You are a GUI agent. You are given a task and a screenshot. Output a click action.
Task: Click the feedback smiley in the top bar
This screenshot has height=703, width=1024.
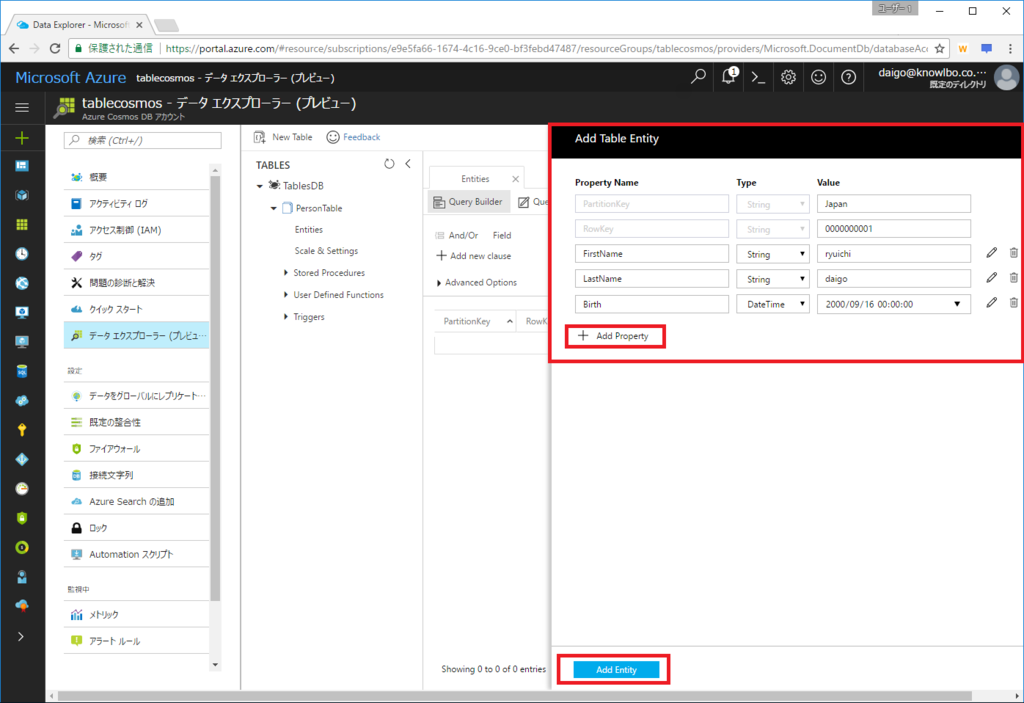click(x=818, y=77)
